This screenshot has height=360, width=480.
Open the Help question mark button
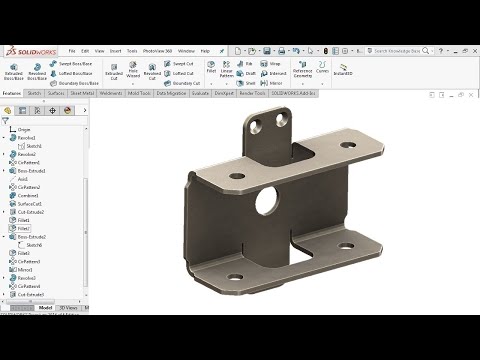pos(441,51)
